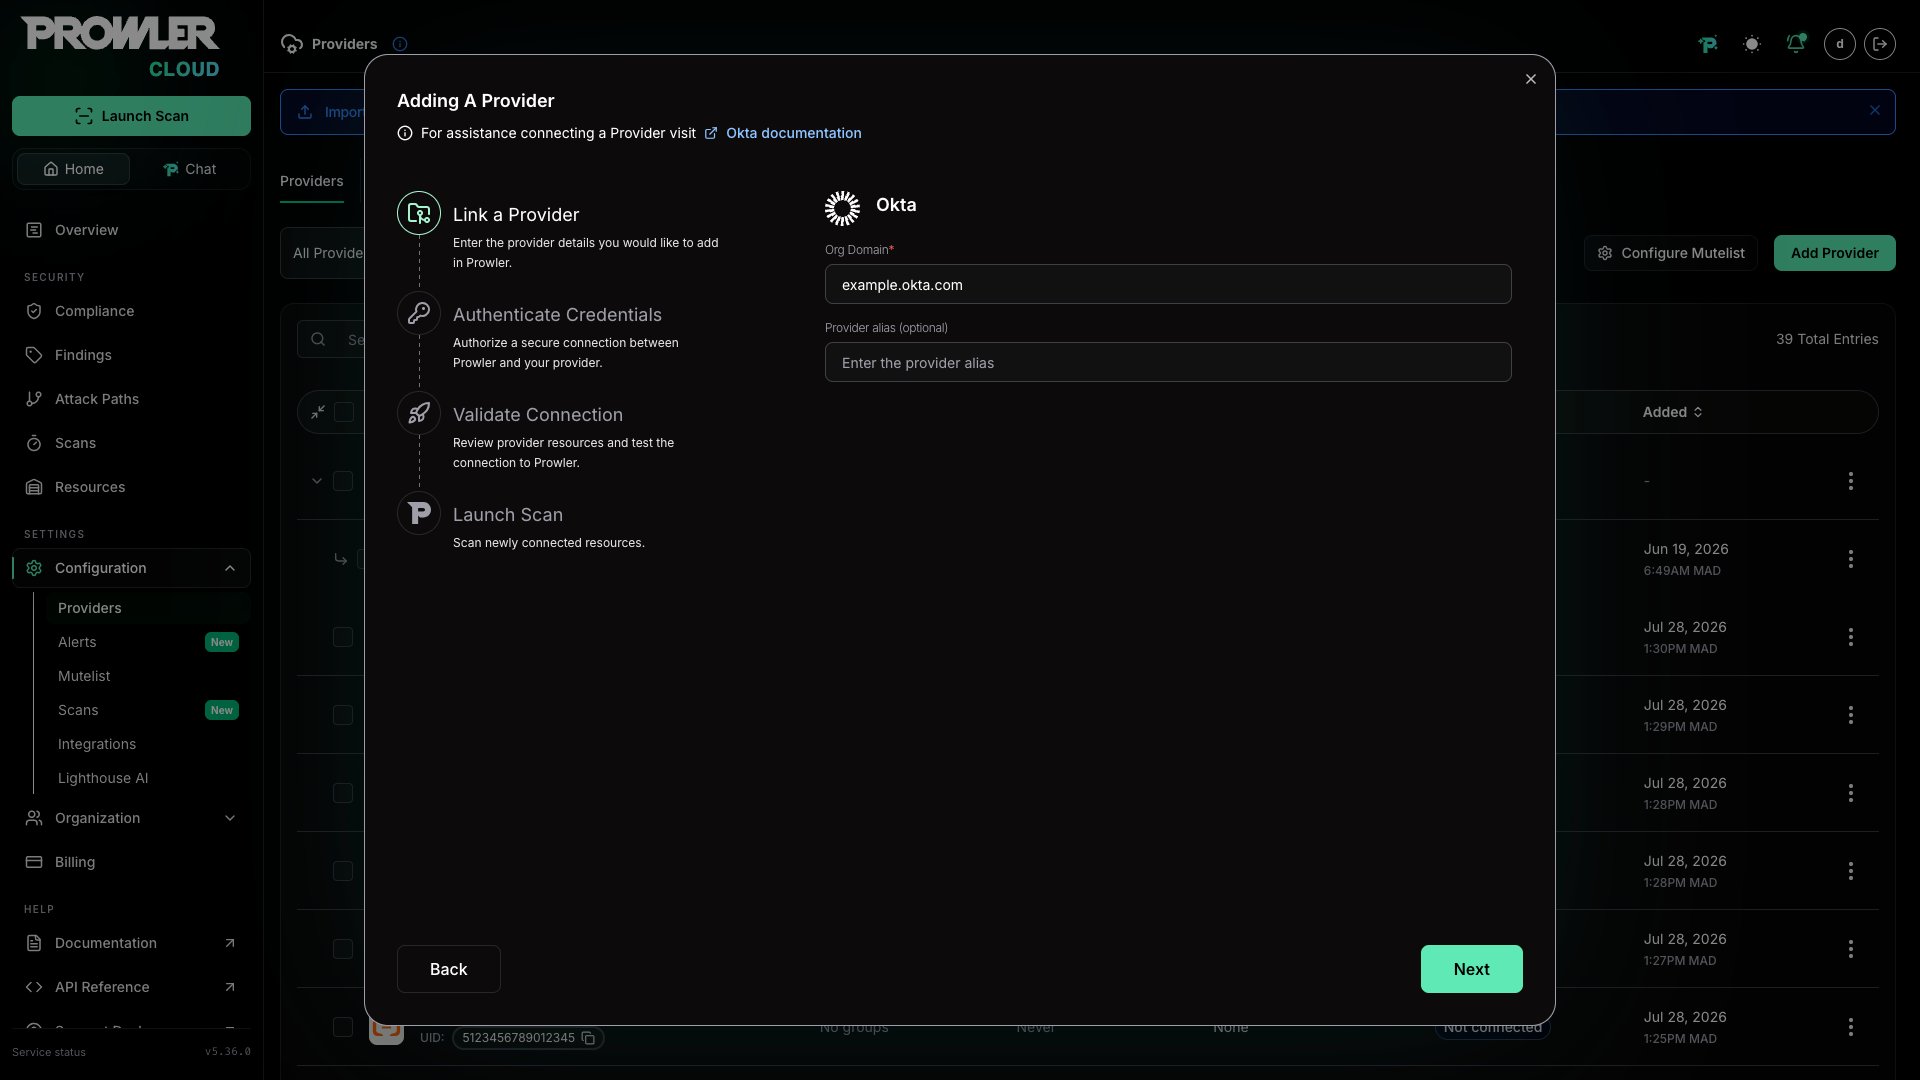Click the sign out icon
Image resolution: width=1920 pixels, height=1080 pixels.
coord(1880,44)
